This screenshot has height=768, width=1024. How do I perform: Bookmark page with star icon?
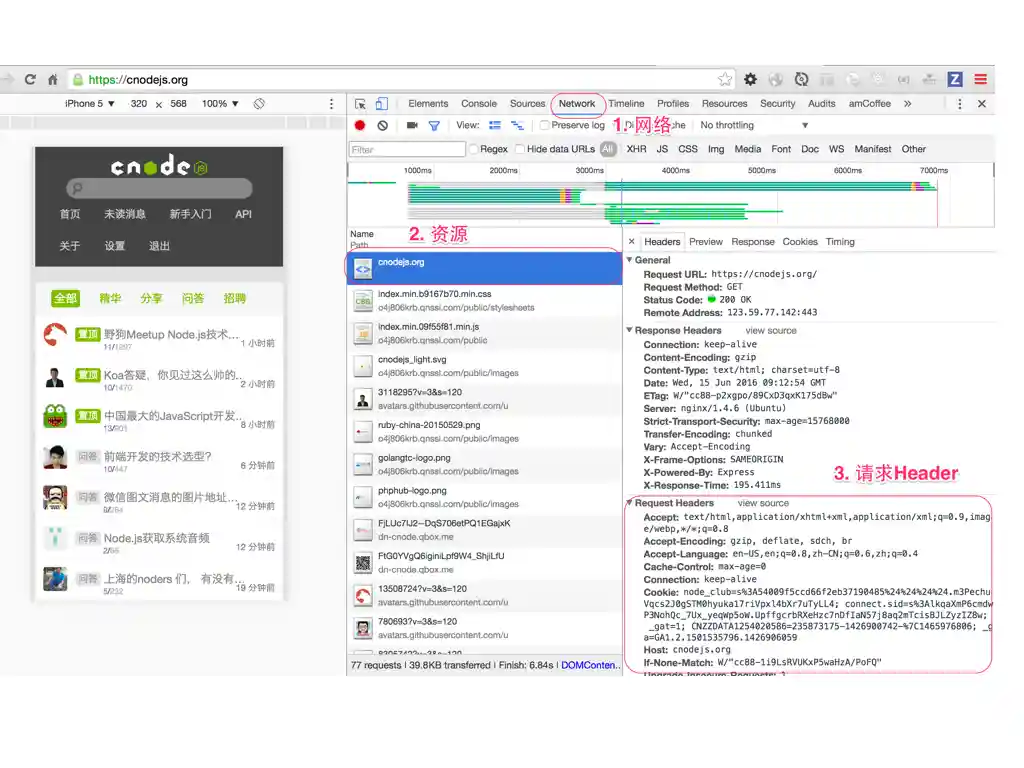pos(725,80)
